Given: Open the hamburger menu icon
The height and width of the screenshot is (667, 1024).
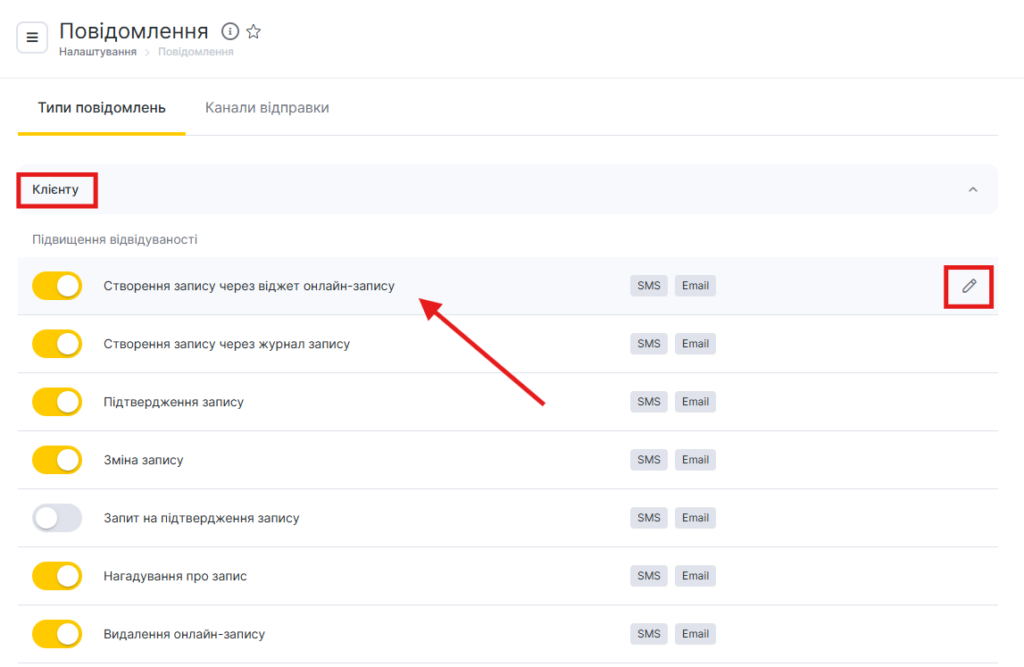Looking at the screenshot, I should point(32,37).
